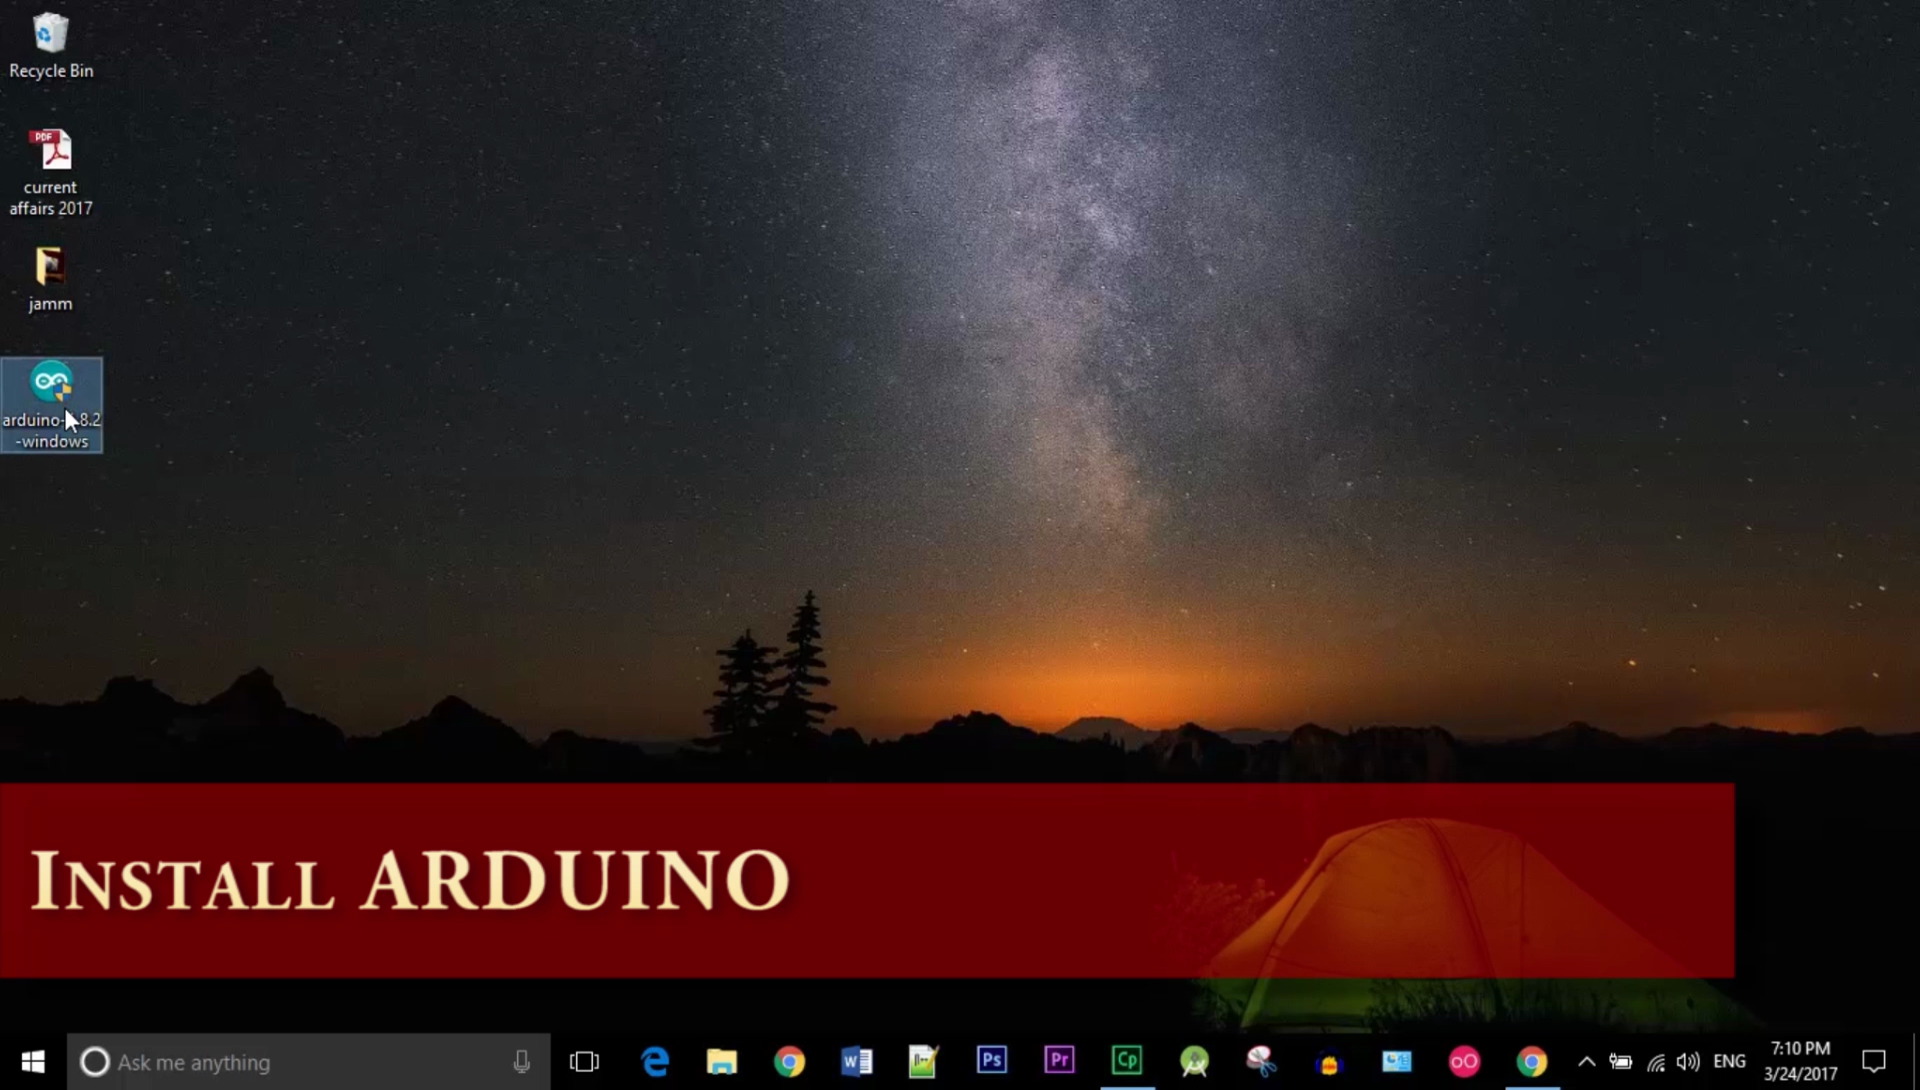Open the orange and blue app icon beside the Snipping Tool

1329,1062
